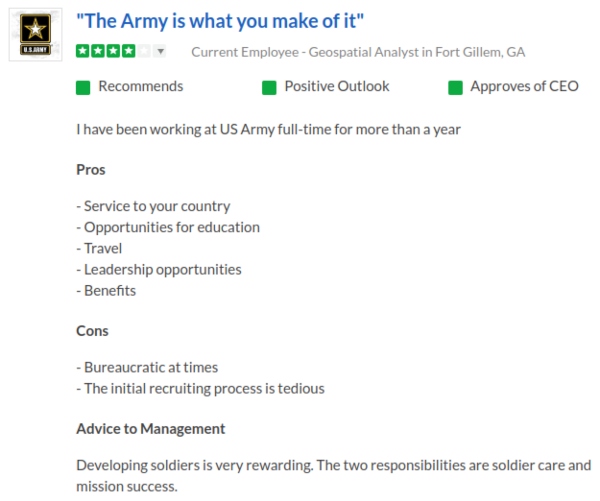Expand the star rating details dropdown arrow
Viewport: 600px width, 501px height.
[x=160, y=51]
